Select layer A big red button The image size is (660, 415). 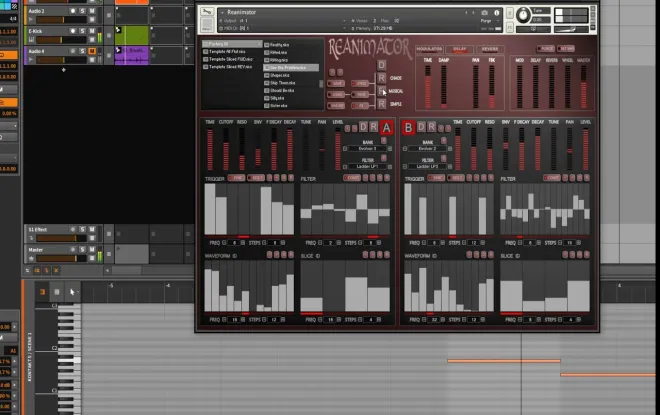point(386,128)
